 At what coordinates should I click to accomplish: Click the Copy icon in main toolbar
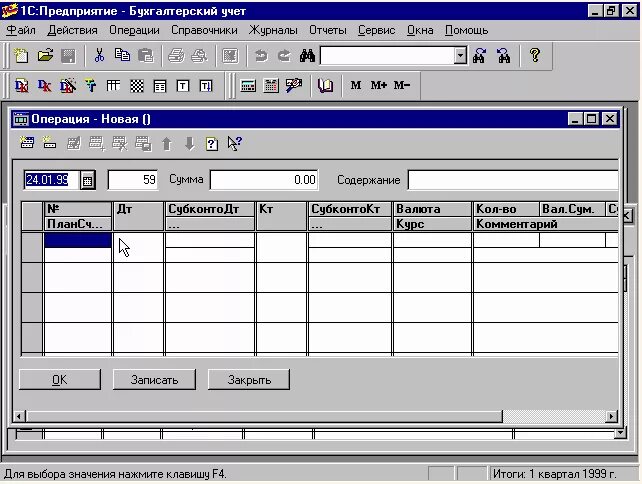[122, 55]
